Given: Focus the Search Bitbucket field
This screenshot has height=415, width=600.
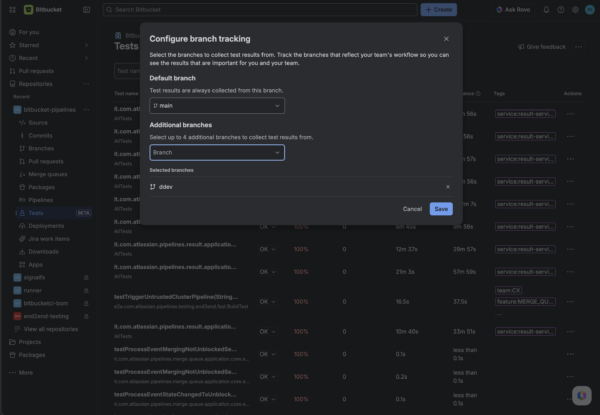Looking at the screenshot, I should 260,10.
